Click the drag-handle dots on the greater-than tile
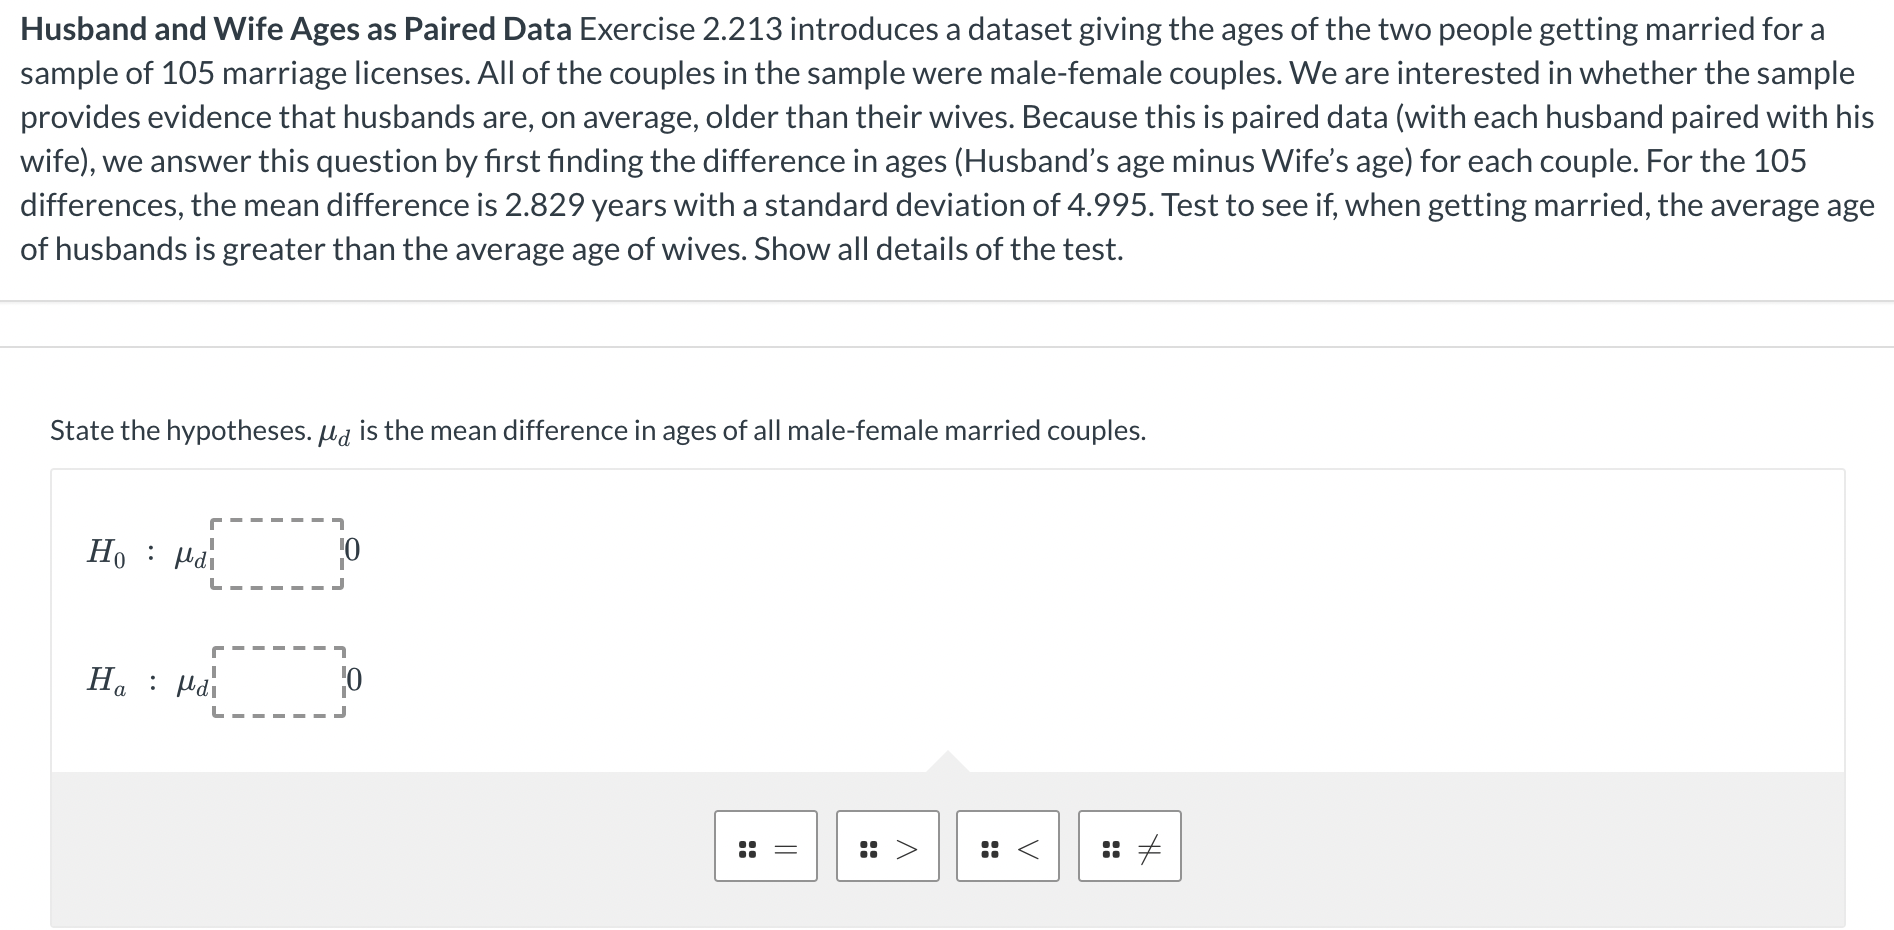The image size is (1894, 930). tap(868, 846)
